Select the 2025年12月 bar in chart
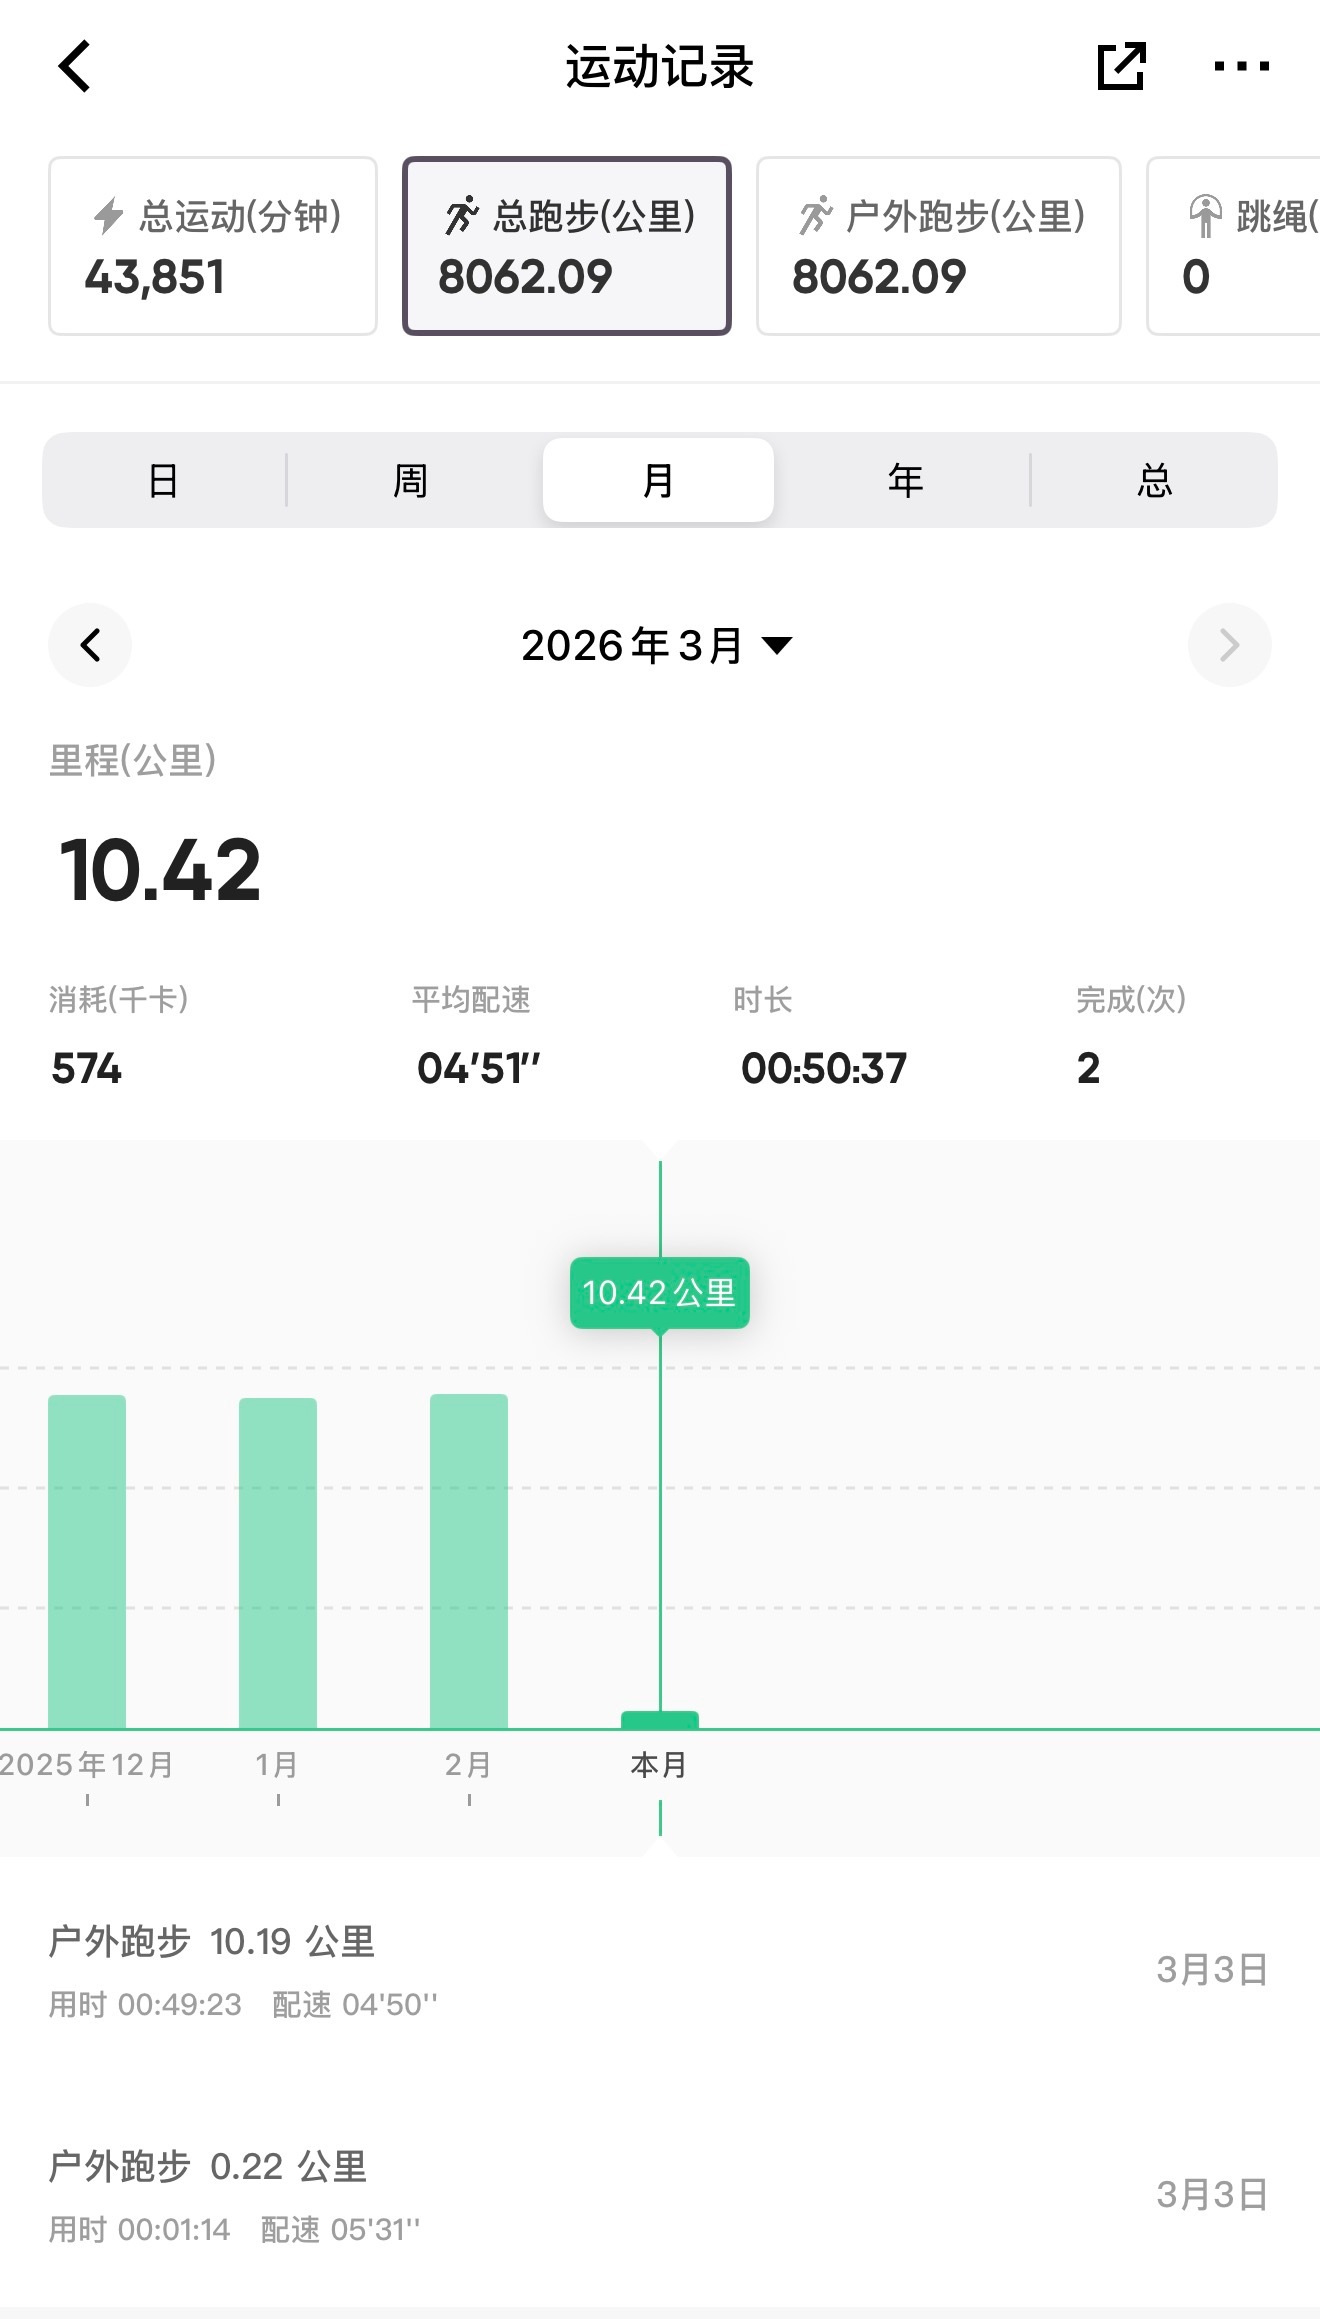The width and height of the screenshot is (1320, 2319). point(87,1561)
